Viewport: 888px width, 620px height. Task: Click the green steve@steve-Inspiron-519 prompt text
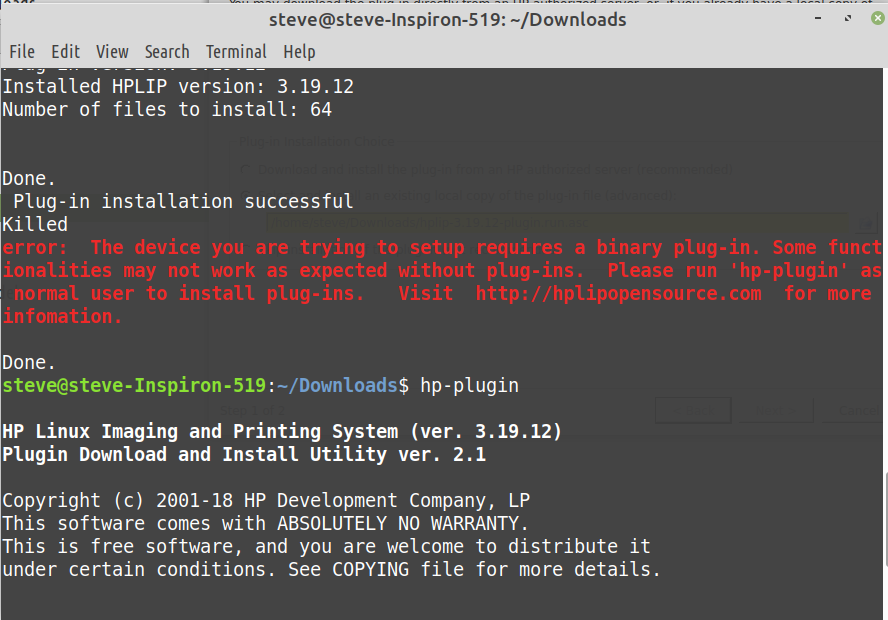[x=134, y=386]
